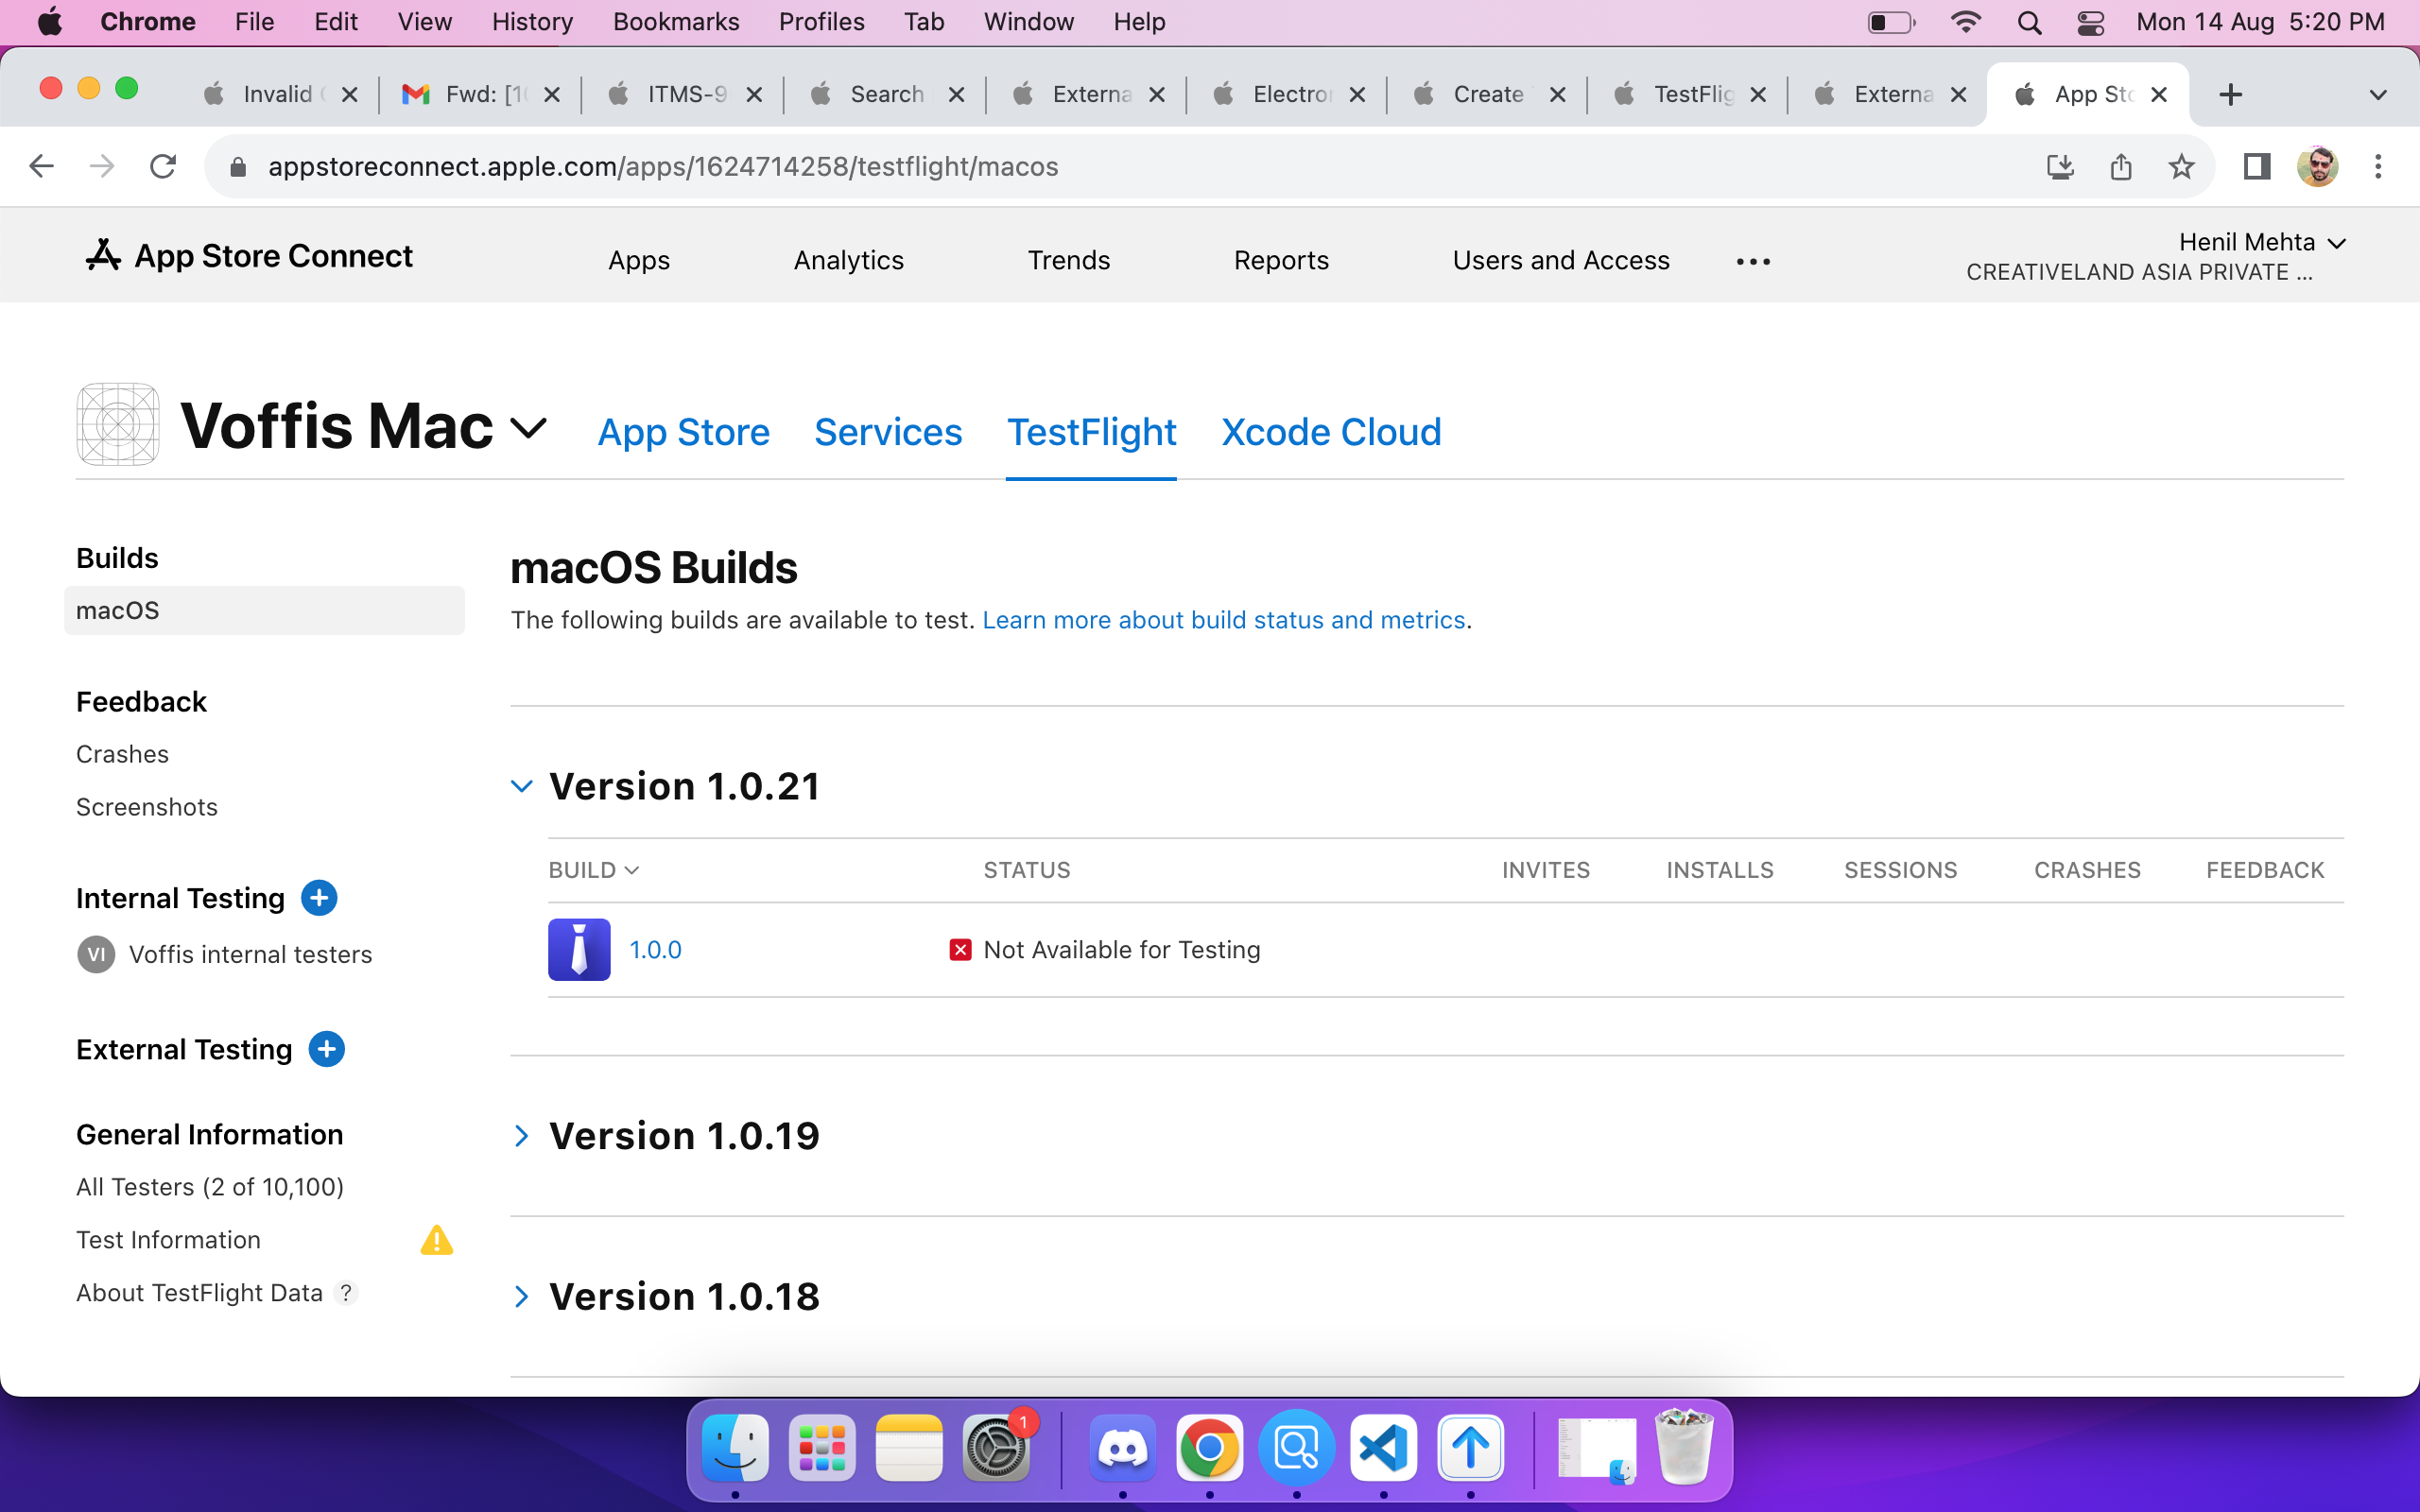The width and height of the screenshot is (2420, 1512).
Task: Switch to the Xcode Cloud tab
Action: tap(1331, 432)
